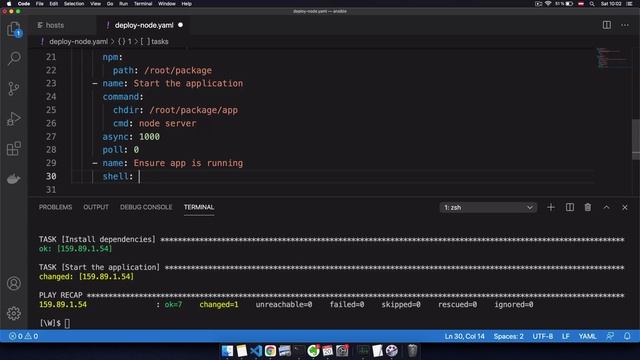Launch Google Chrome from the dock

coord(270,351)
